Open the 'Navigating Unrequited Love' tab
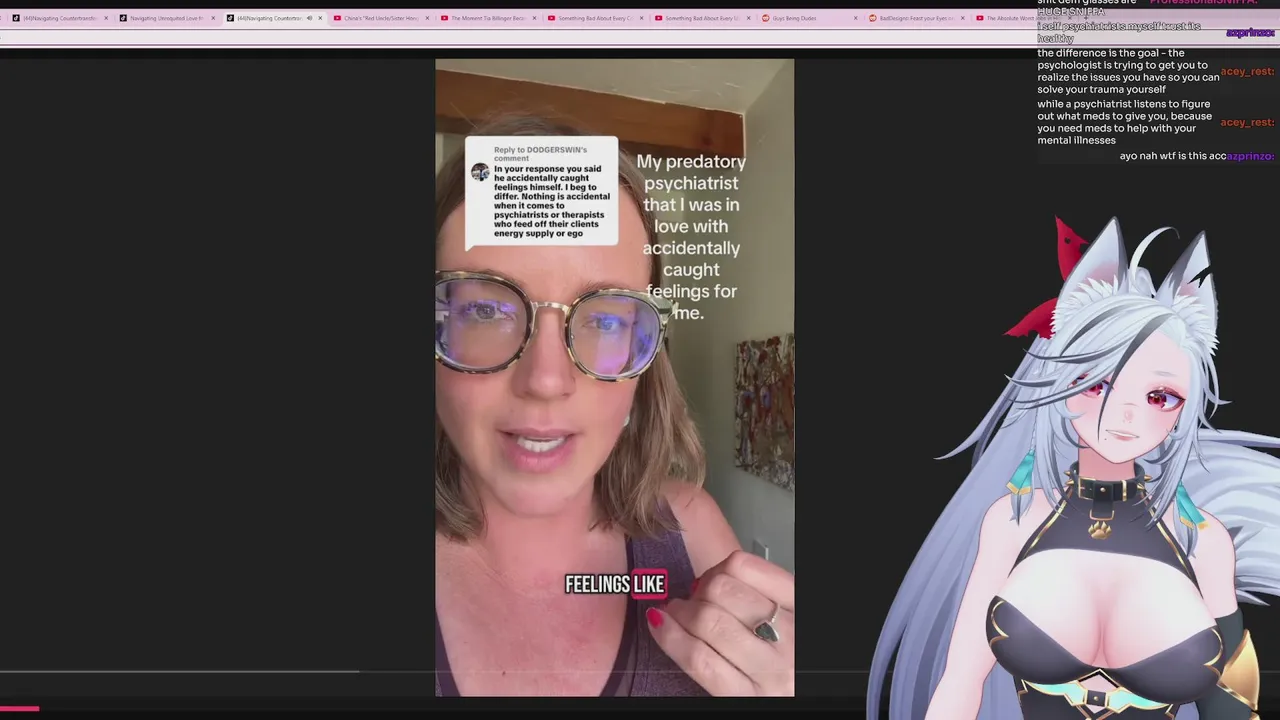 pos(166,18)
